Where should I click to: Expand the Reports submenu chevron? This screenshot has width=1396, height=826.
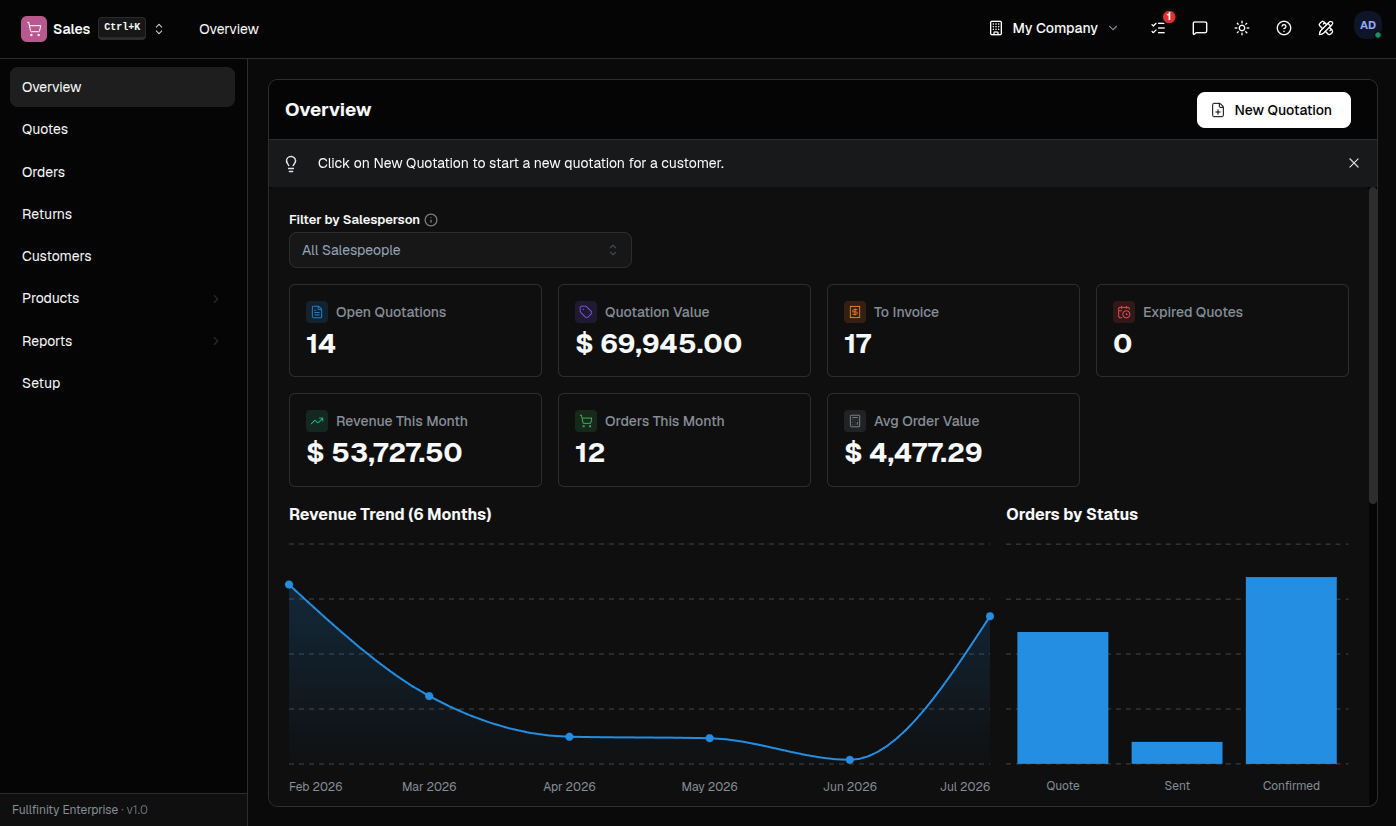click(x=215, y=341)
